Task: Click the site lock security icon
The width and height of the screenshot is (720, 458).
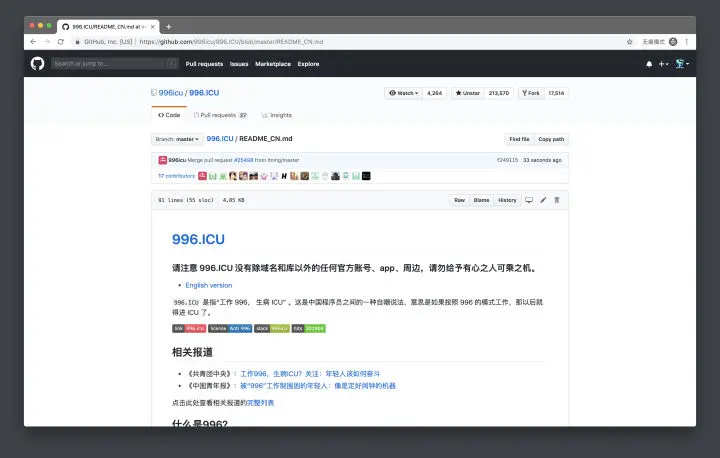Action: click(77, 42)
